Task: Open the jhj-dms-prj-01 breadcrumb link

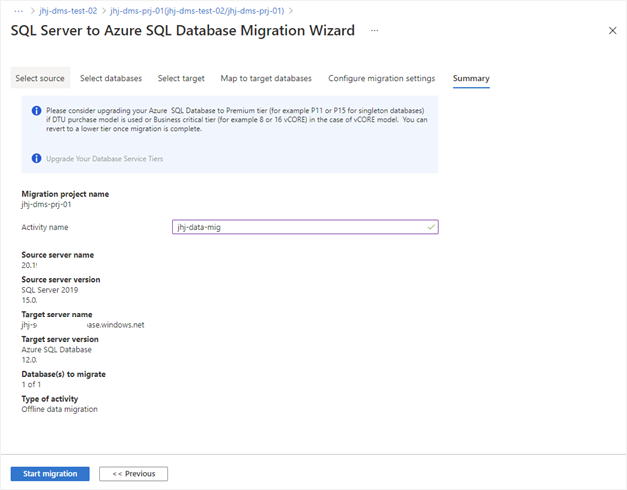Action: coord(197,11)
